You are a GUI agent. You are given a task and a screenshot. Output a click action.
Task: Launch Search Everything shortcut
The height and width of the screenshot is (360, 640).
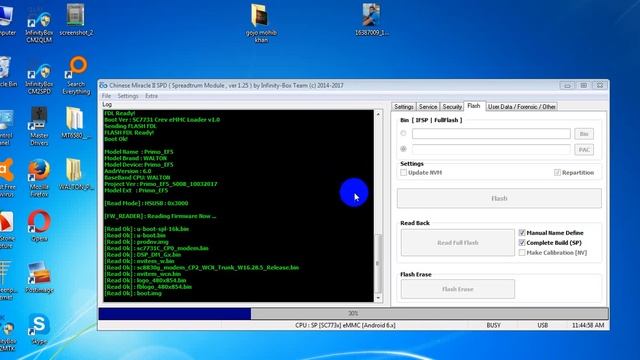point(76,76)
